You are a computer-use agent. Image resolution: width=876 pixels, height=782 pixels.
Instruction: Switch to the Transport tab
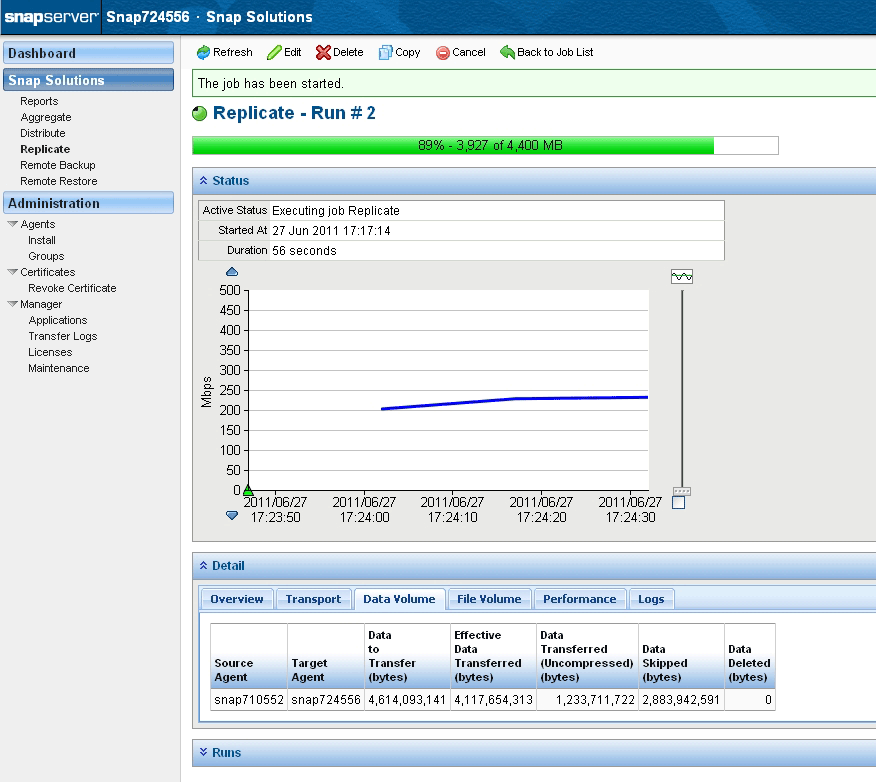(313, 599)
